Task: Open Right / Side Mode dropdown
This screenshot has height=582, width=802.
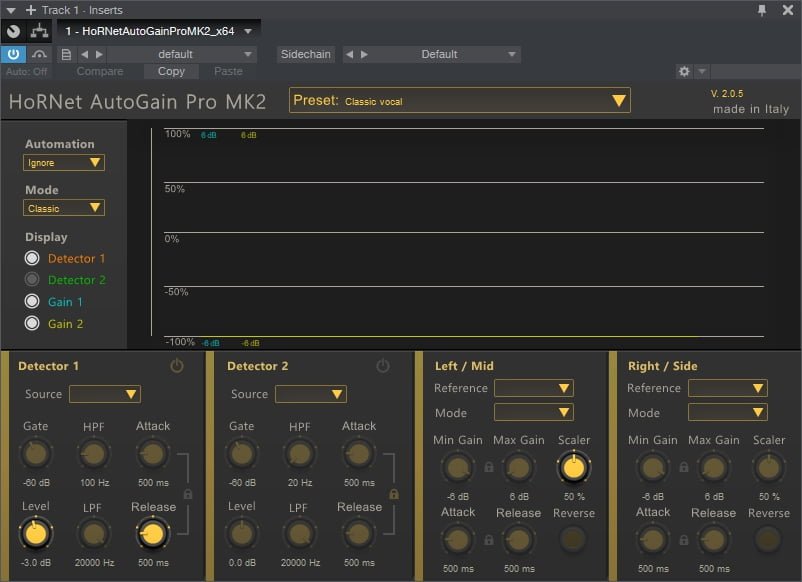Action: coord(727,412)
